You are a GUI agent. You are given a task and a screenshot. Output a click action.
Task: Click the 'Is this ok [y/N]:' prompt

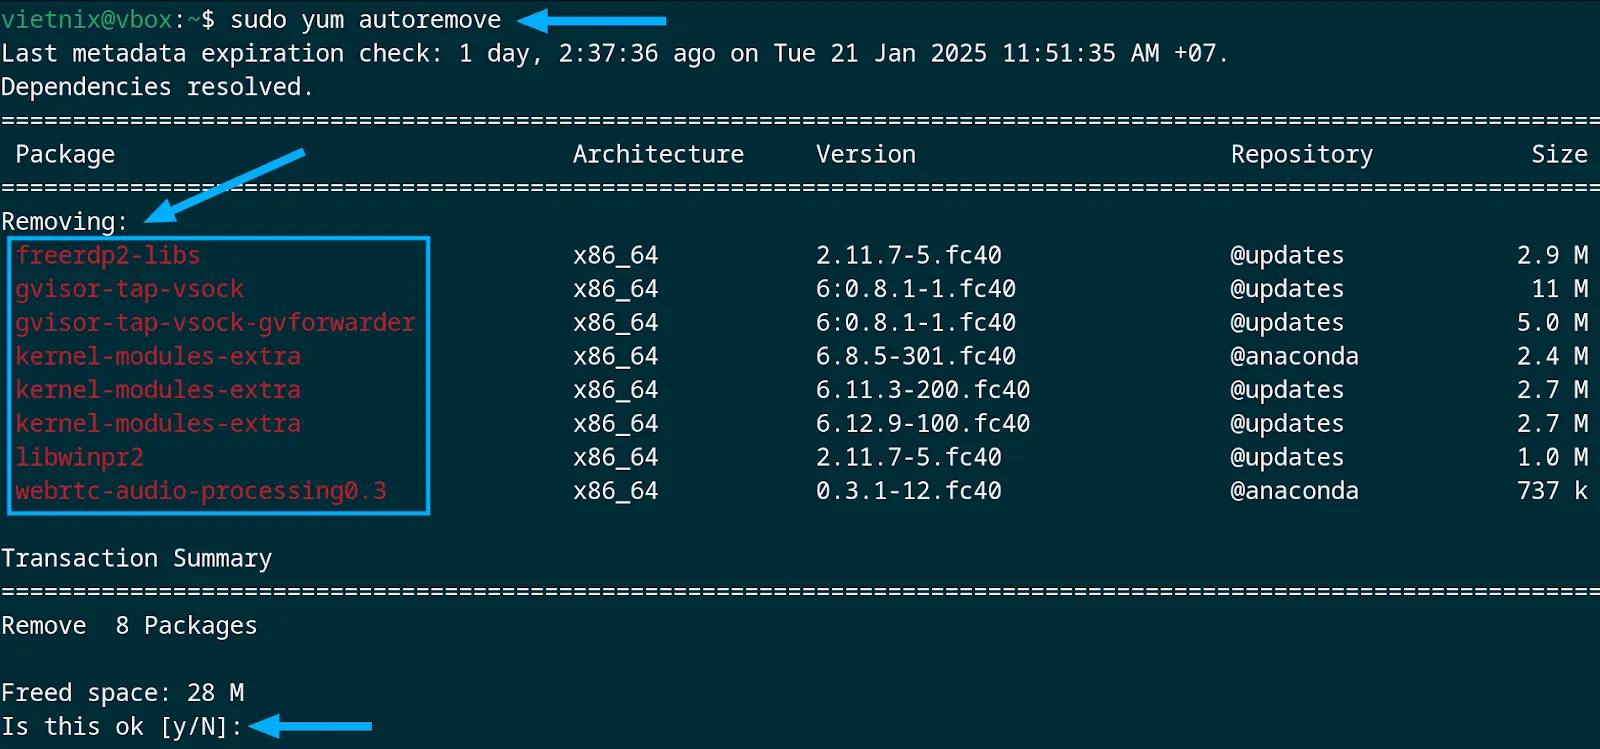click(x=122, y=727)
